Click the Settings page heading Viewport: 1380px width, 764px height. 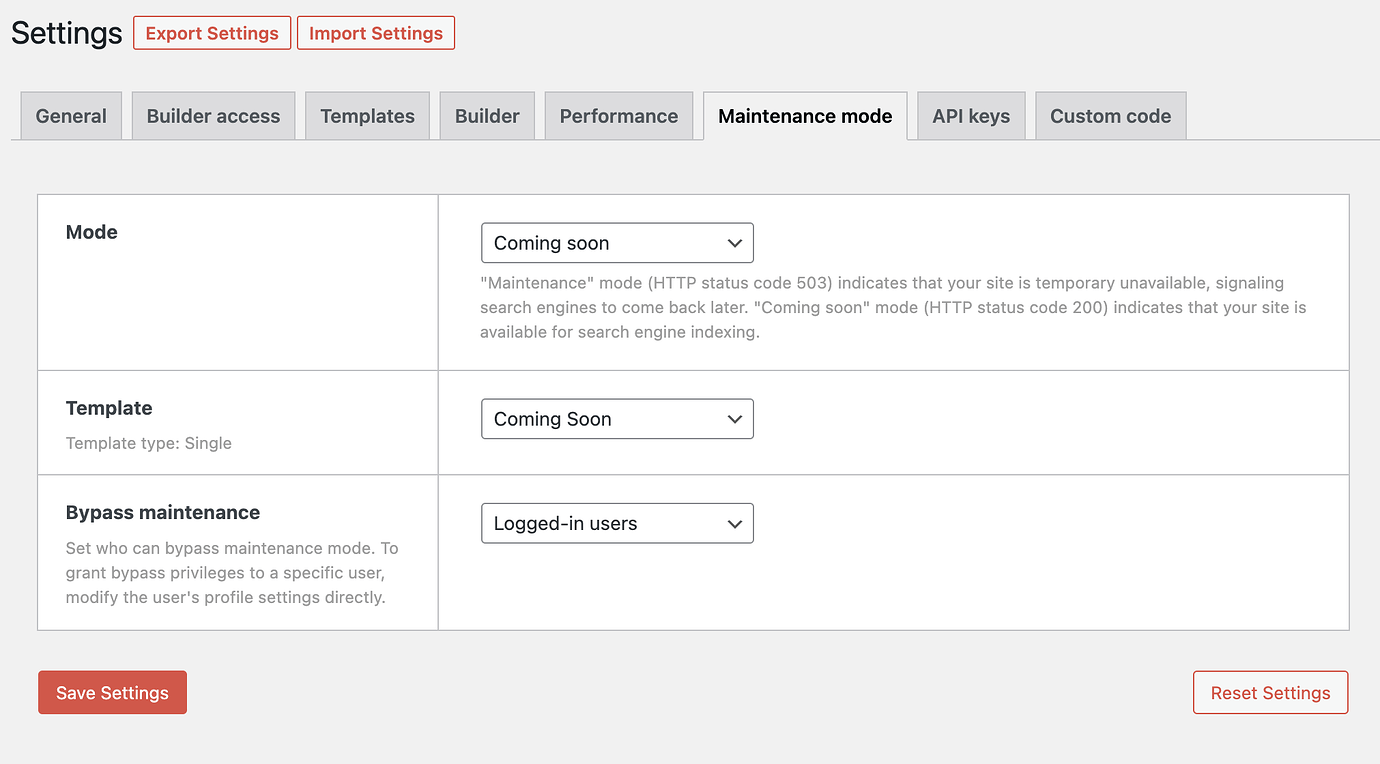click(x=65, y=32)
